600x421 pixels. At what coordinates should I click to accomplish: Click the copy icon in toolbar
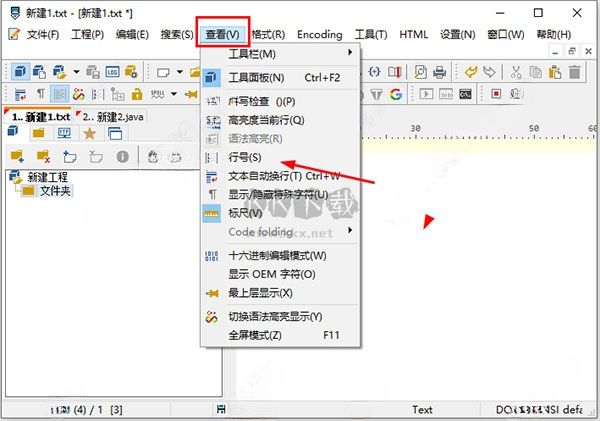tap(535, 72)
